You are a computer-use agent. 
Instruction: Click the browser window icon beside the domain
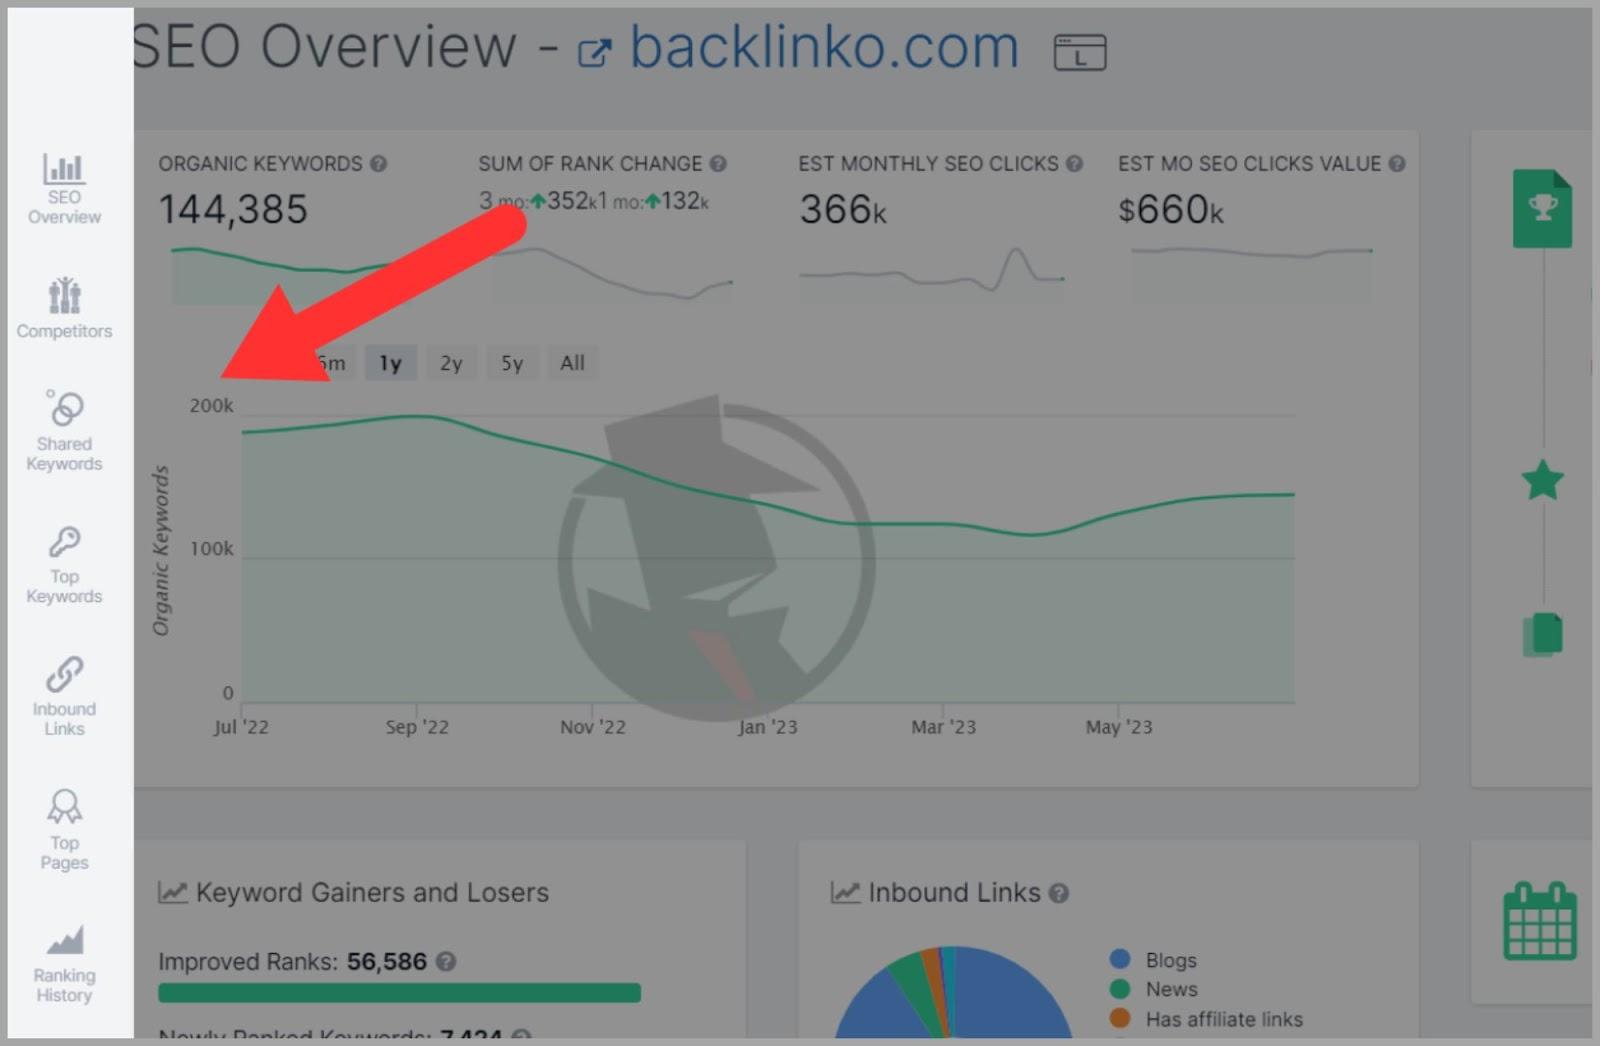coord(1080,52)
